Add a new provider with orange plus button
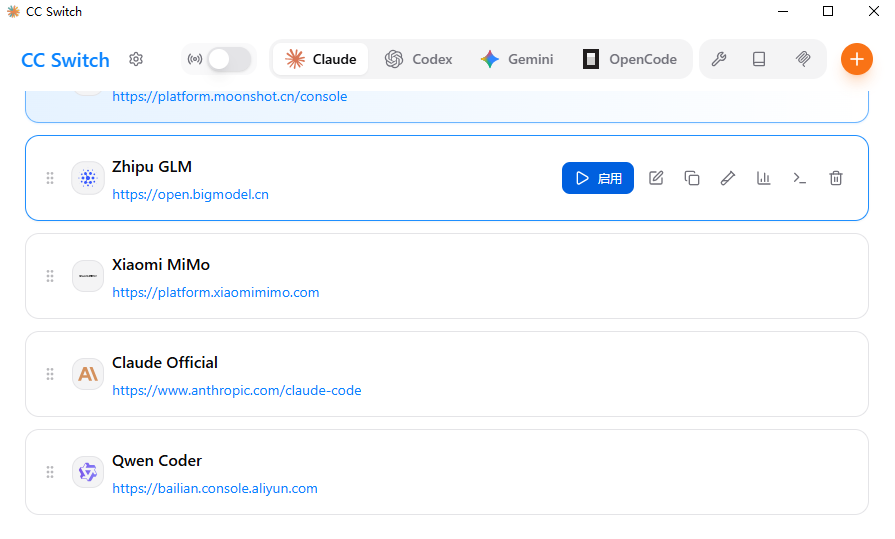 [857, 59]
